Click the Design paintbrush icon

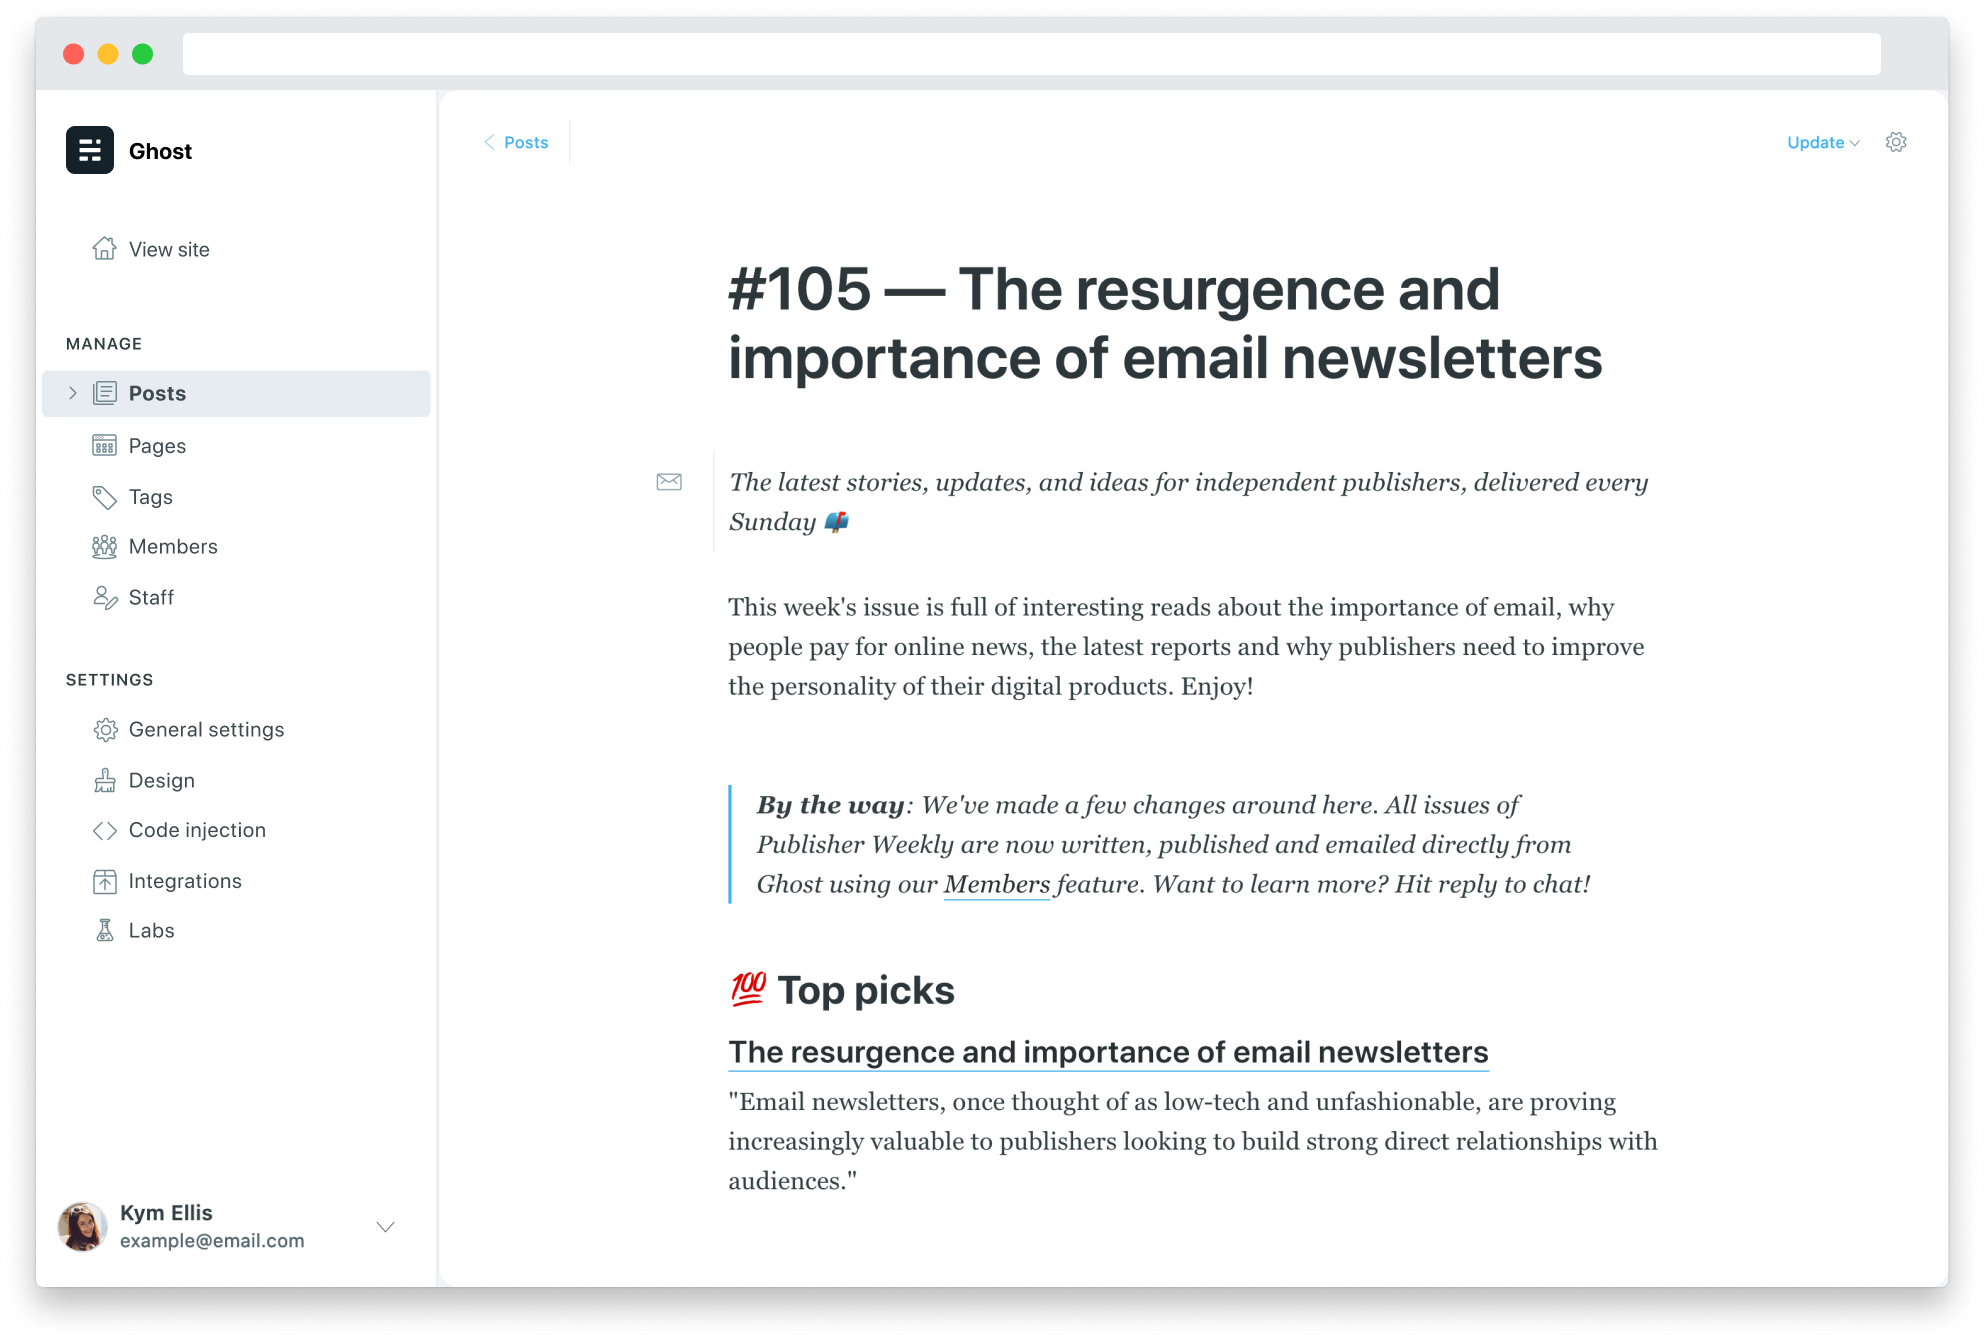104,781
